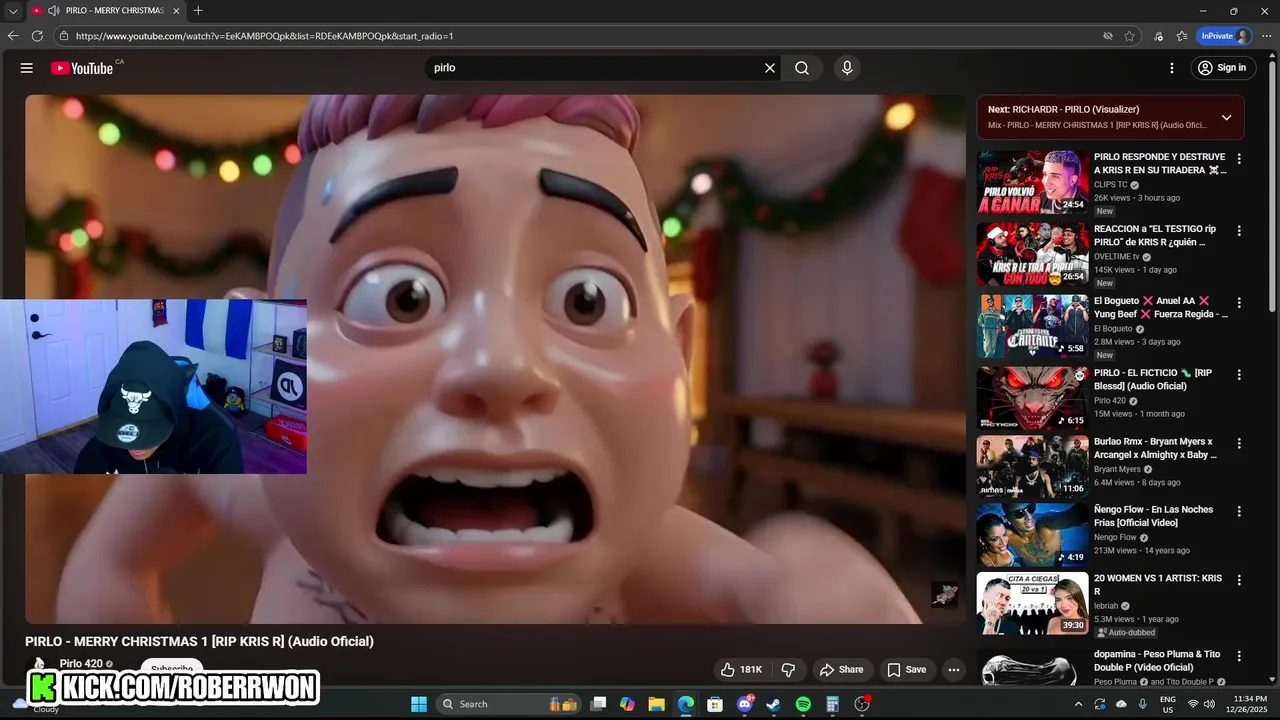The image size is (1280, 720).
Task: Open options for 20 WOMEN VS 1 ARTIST video
Action: (1239, 580)
